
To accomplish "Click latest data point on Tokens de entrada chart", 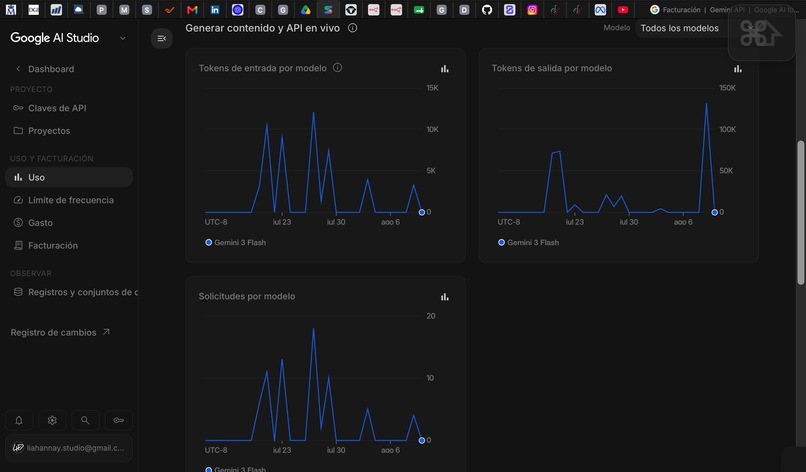I will pyautogui.click(x=422, y=212).
